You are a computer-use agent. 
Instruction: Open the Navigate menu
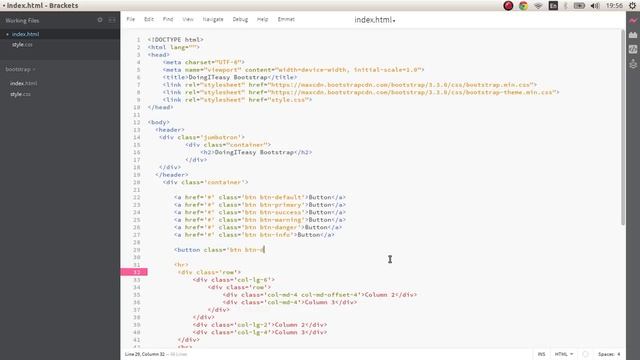click(213, 19)
